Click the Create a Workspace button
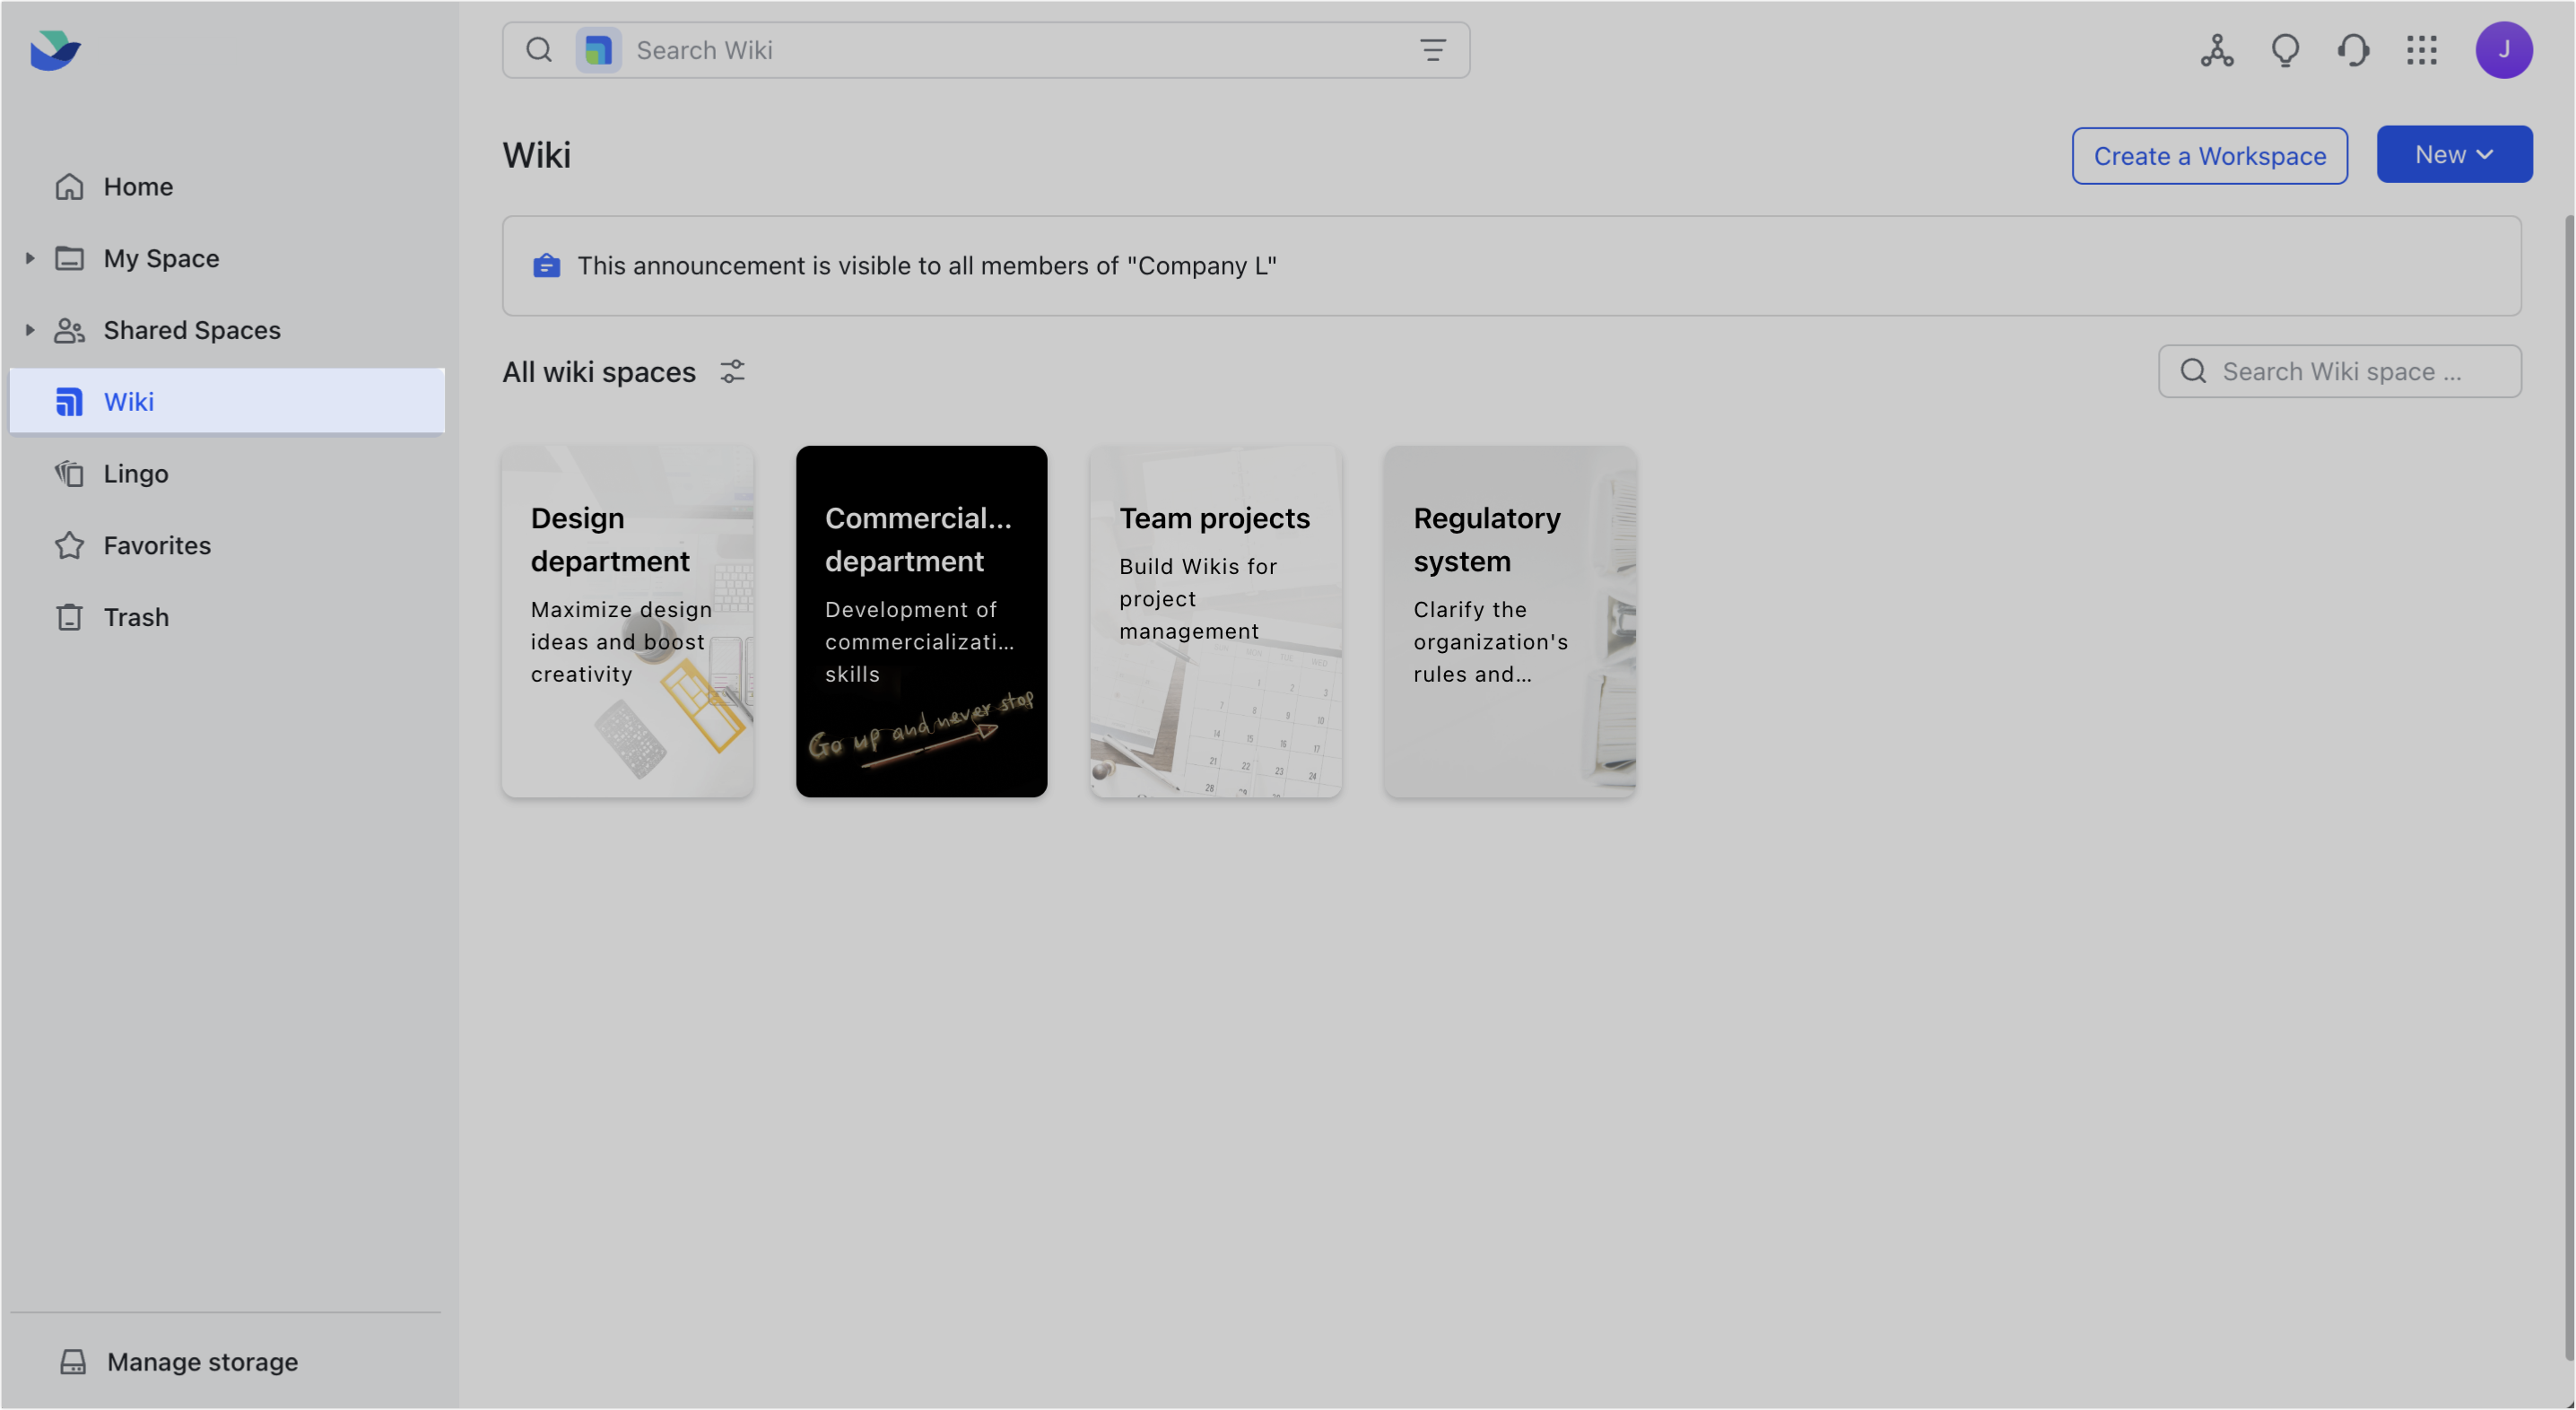 pyautogui.click(x=2209, y=155)
